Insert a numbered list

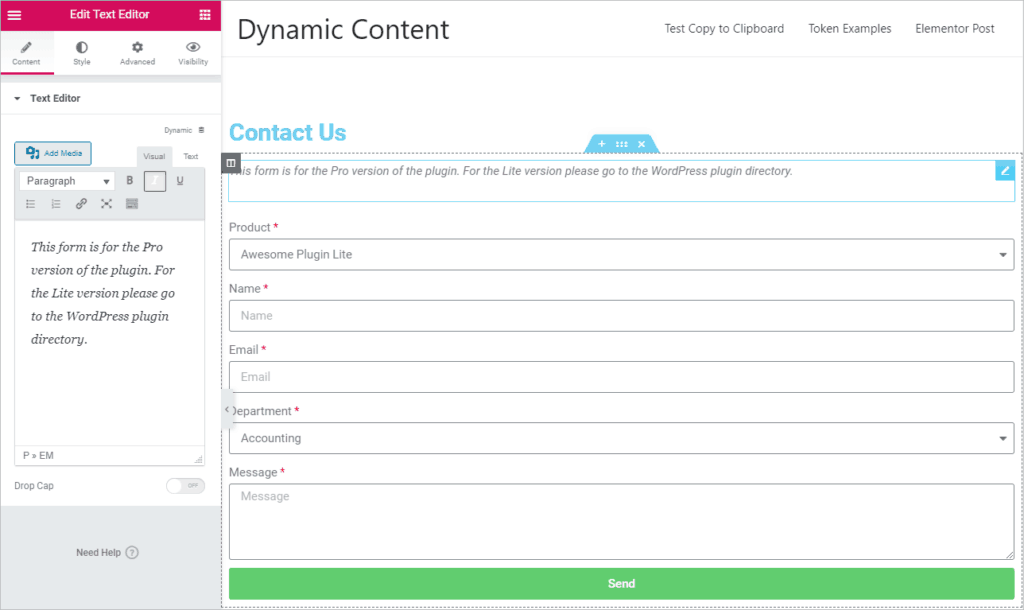(x=56, y=204)
